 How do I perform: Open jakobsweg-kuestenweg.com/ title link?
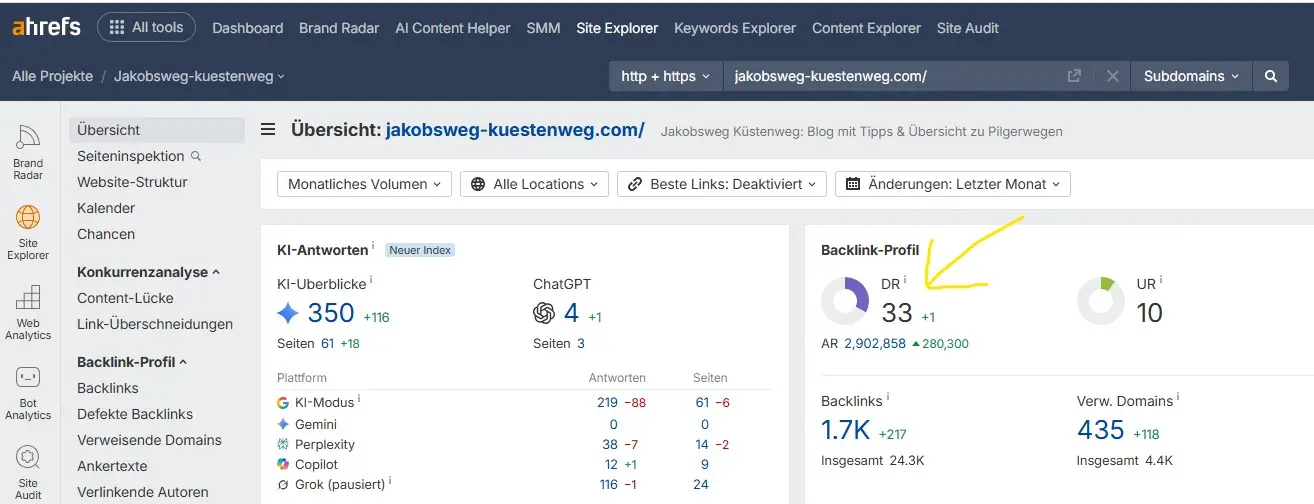[515, 130]
